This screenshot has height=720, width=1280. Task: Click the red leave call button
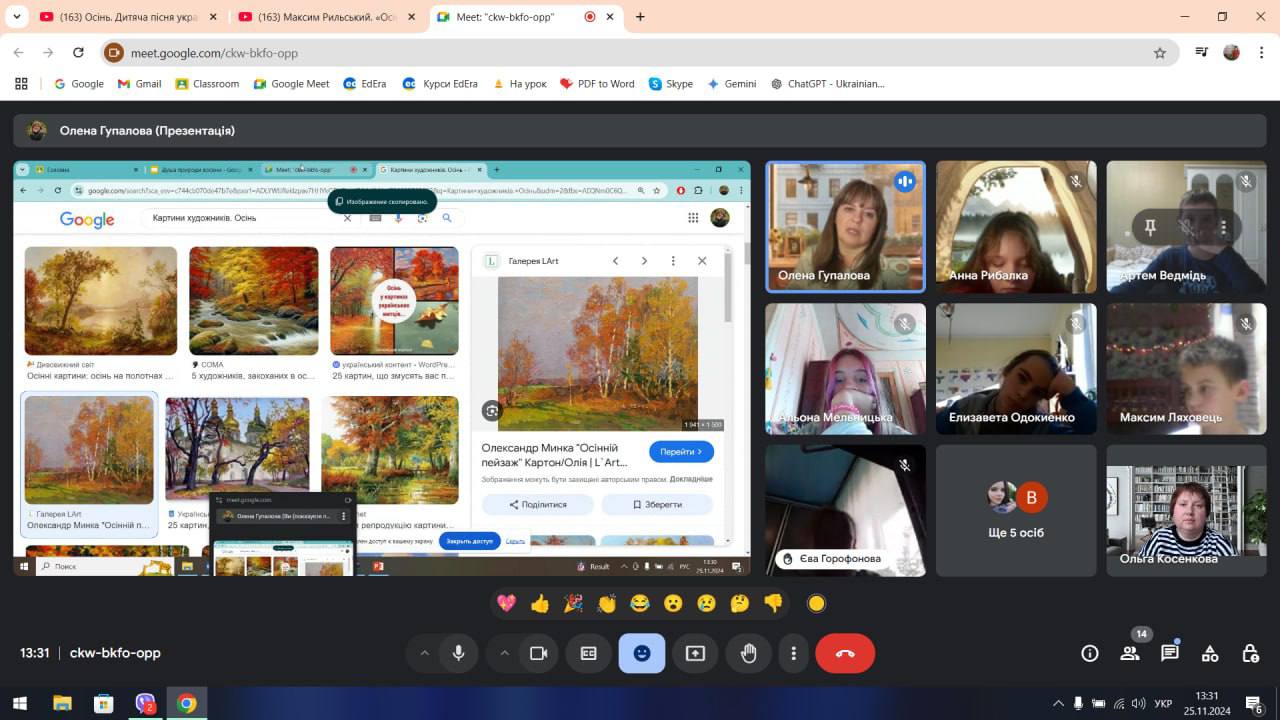[845, 653]
